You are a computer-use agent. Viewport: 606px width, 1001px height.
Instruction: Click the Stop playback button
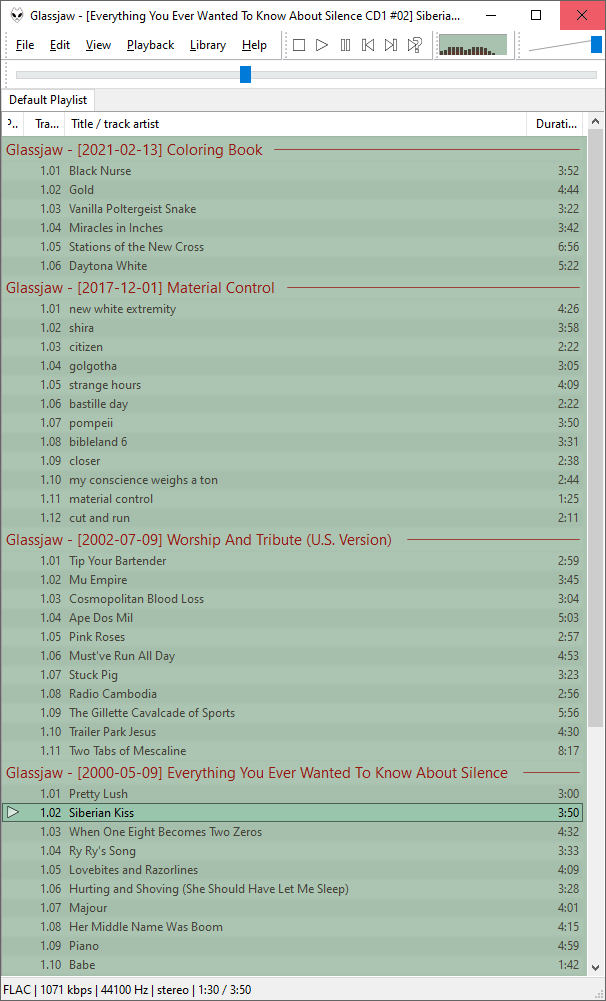(299, 45)
